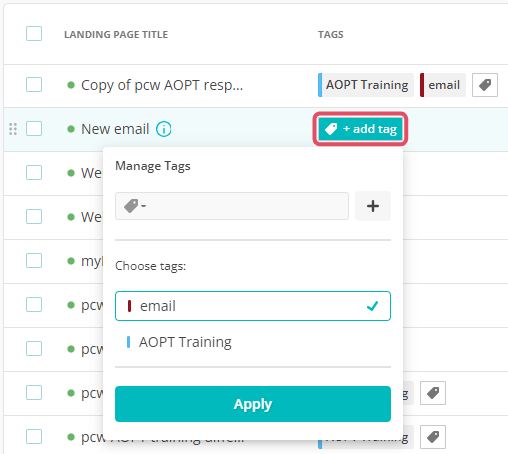Deselect the email tag in Choose tags

[x=253, y=306]
